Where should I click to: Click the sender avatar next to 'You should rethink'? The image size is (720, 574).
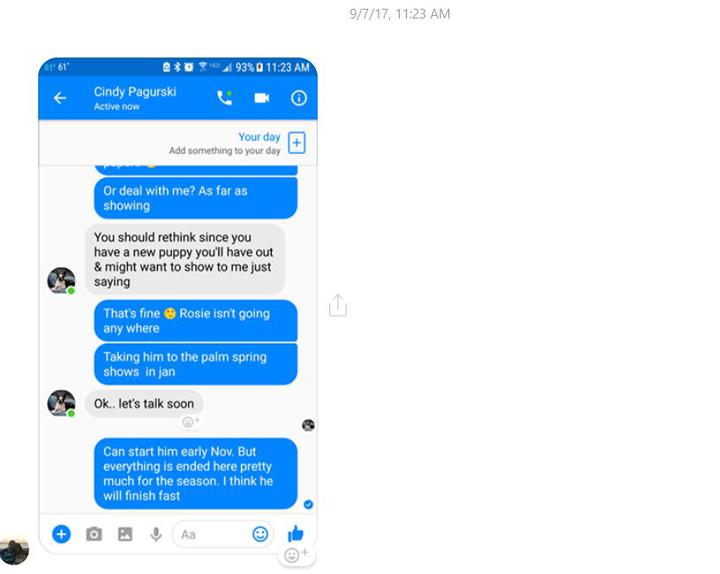pyautogui.click(x=61, y=280)
